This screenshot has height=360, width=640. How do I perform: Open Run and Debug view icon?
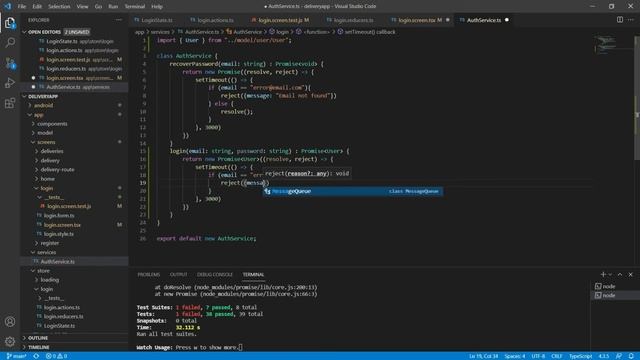(10, 83)
